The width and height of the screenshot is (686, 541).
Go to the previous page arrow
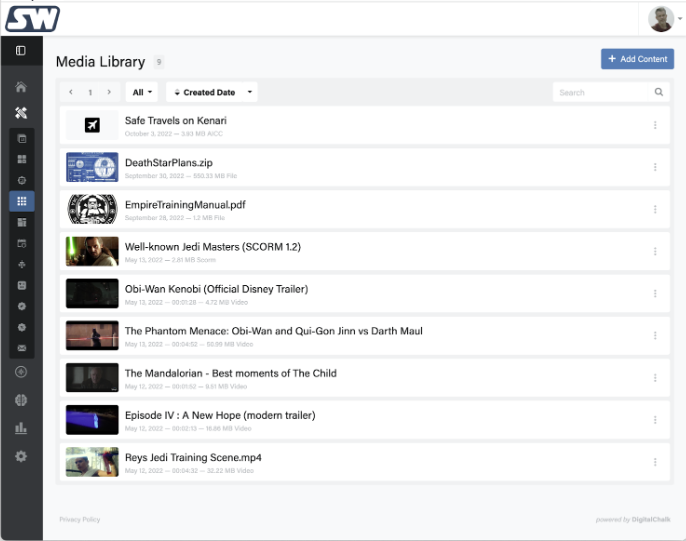(x=71, y=92)
